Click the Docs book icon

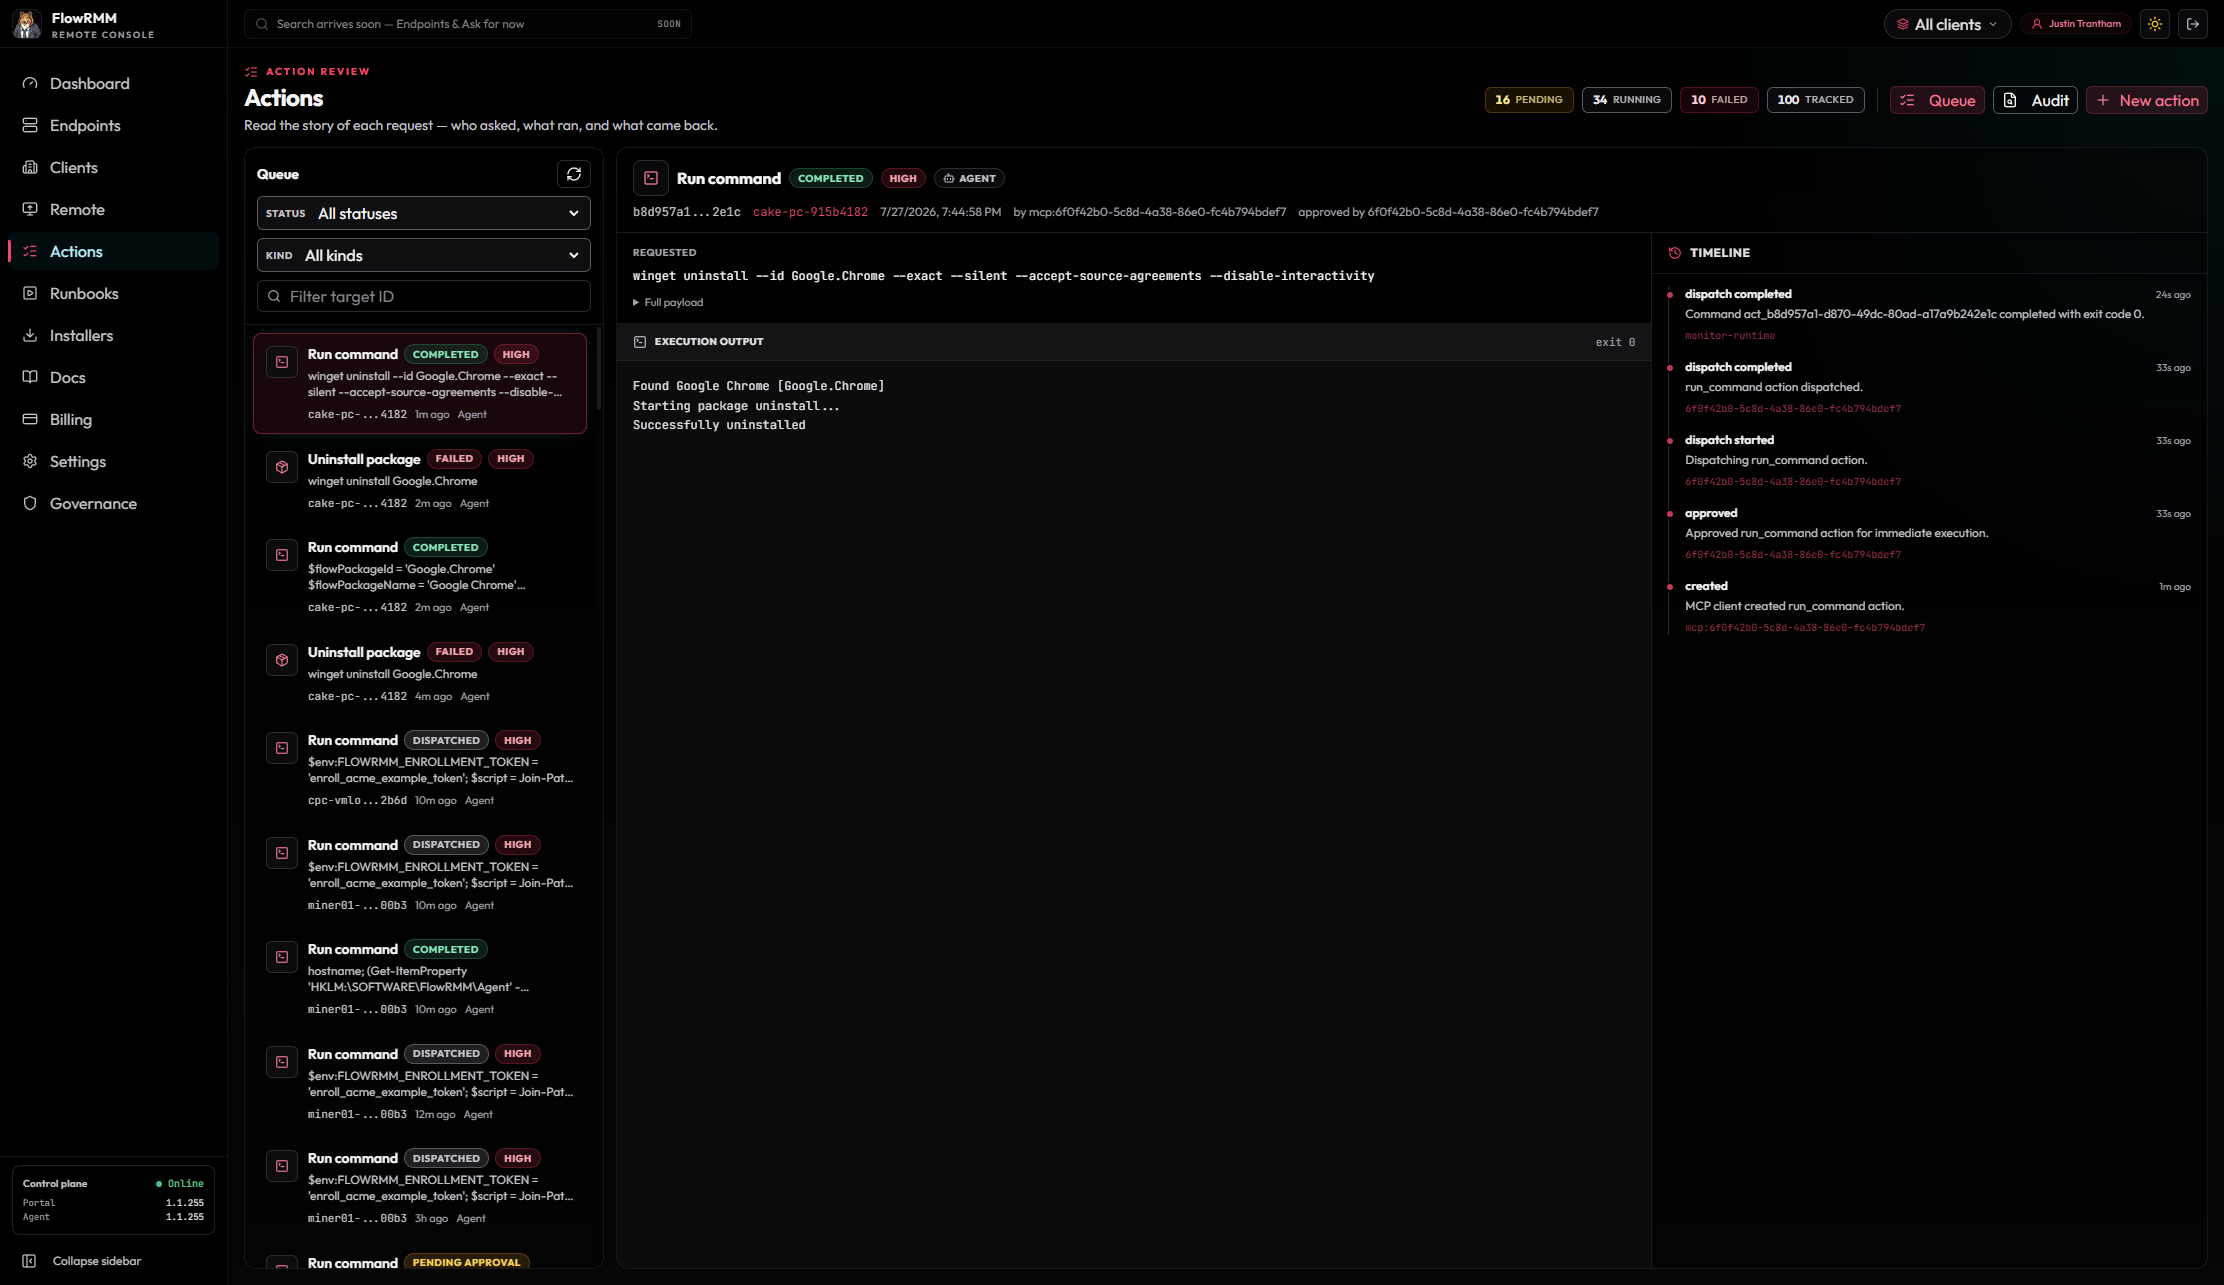coord(30,378)
